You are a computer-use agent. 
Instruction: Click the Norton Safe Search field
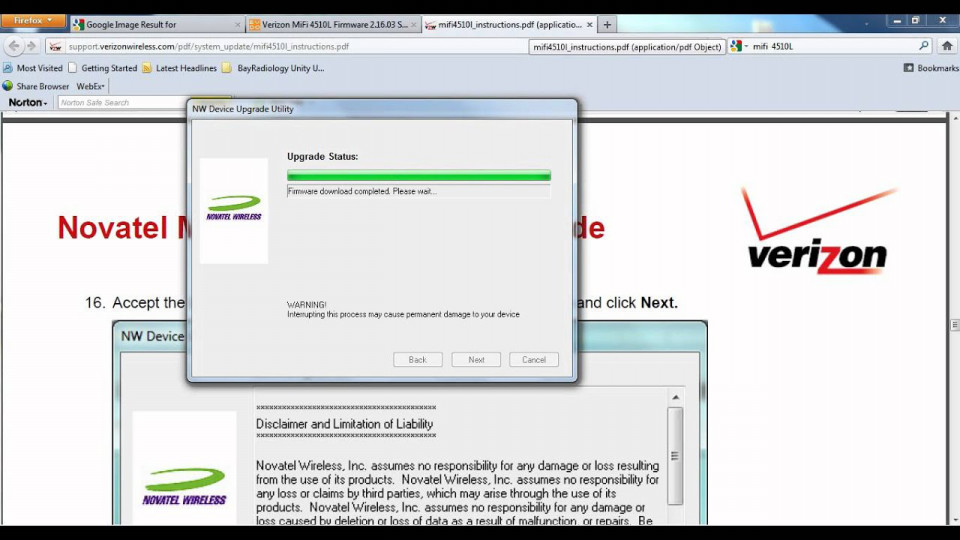point(122,103)
